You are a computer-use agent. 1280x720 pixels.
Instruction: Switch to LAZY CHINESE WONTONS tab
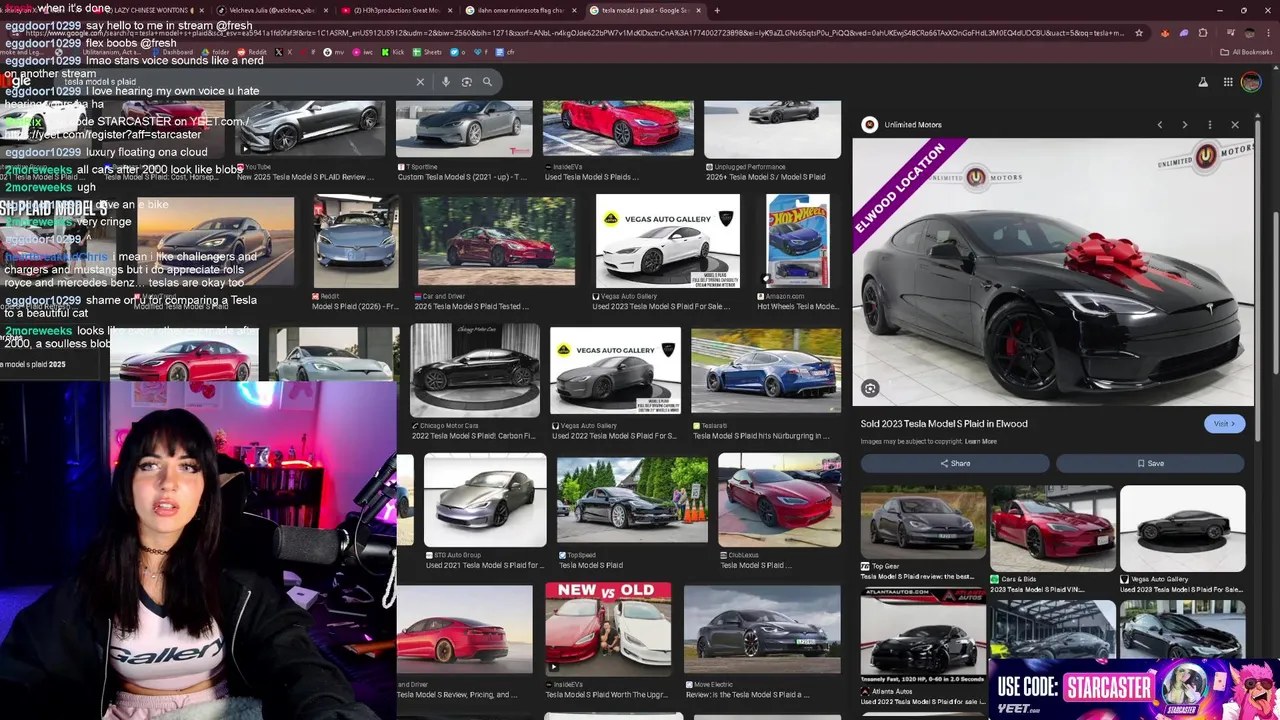click(x=150, y=10)
